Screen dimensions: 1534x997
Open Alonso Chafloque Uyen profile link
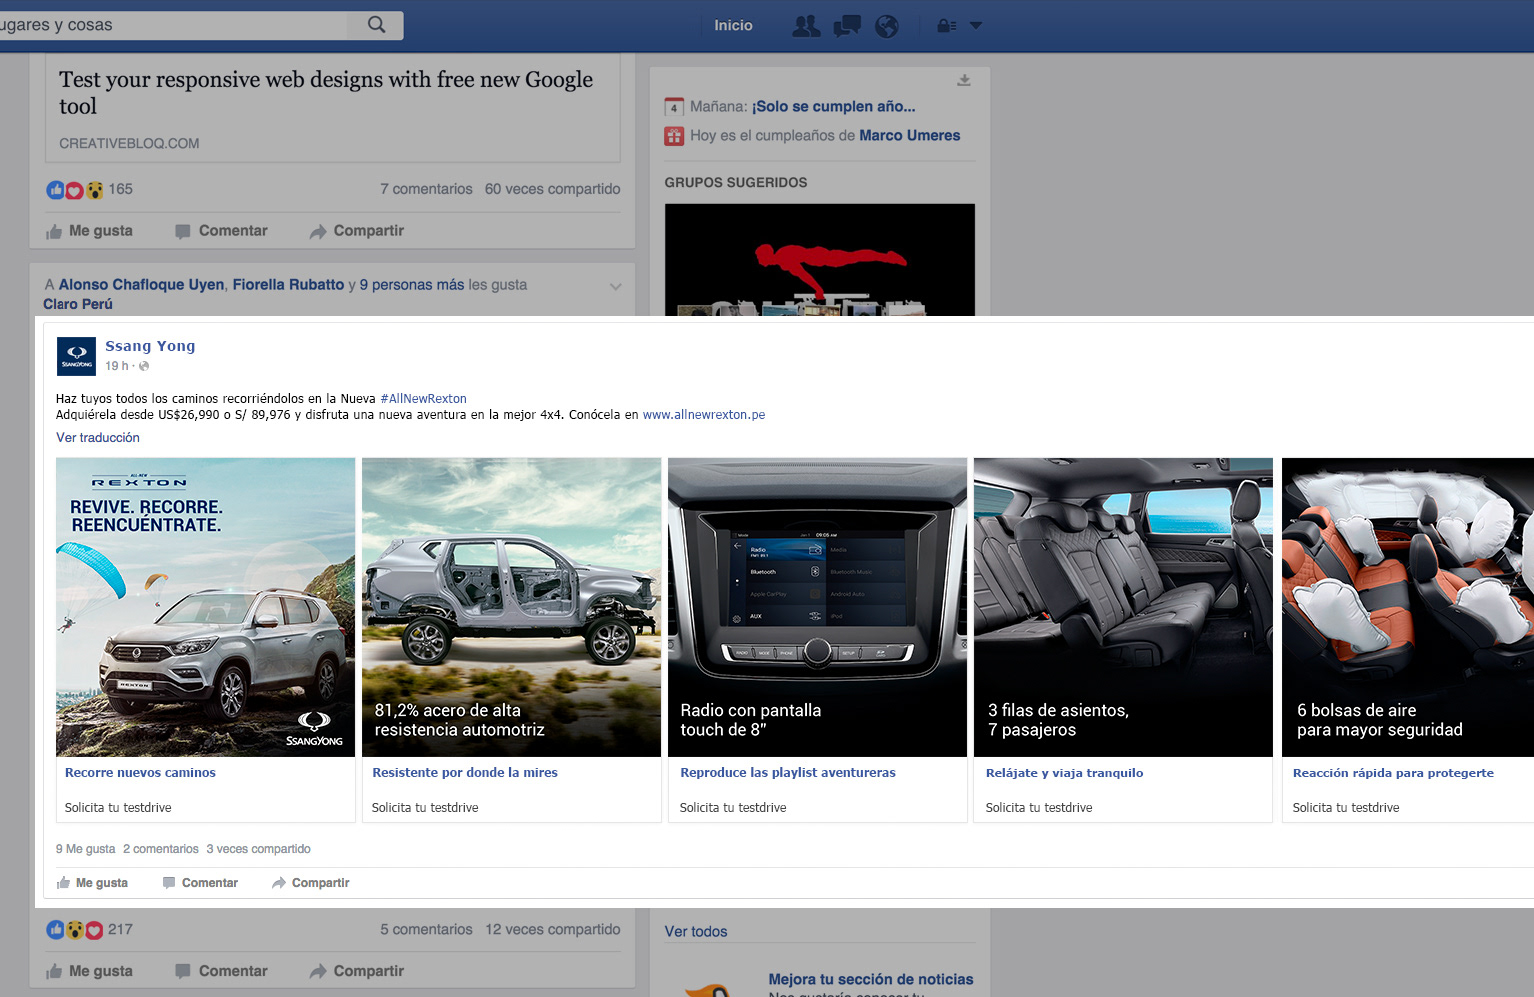pos(141,285)
